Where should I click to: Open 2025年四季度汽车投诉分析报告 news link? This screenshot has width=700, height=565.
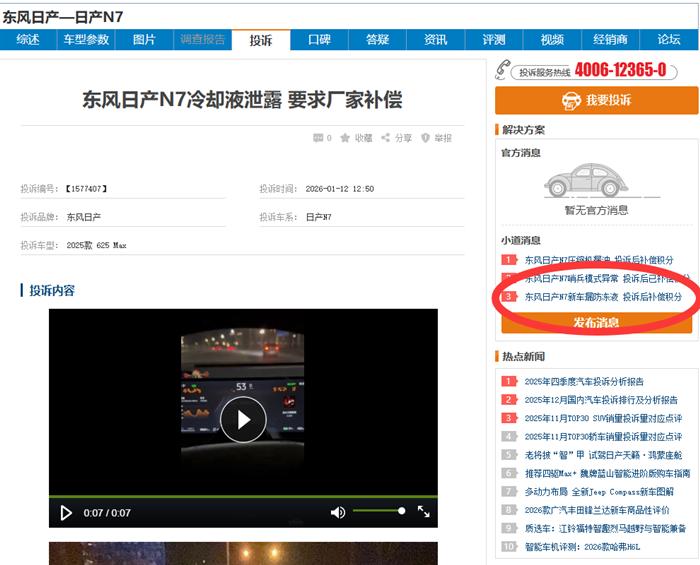tap(584, 381)
